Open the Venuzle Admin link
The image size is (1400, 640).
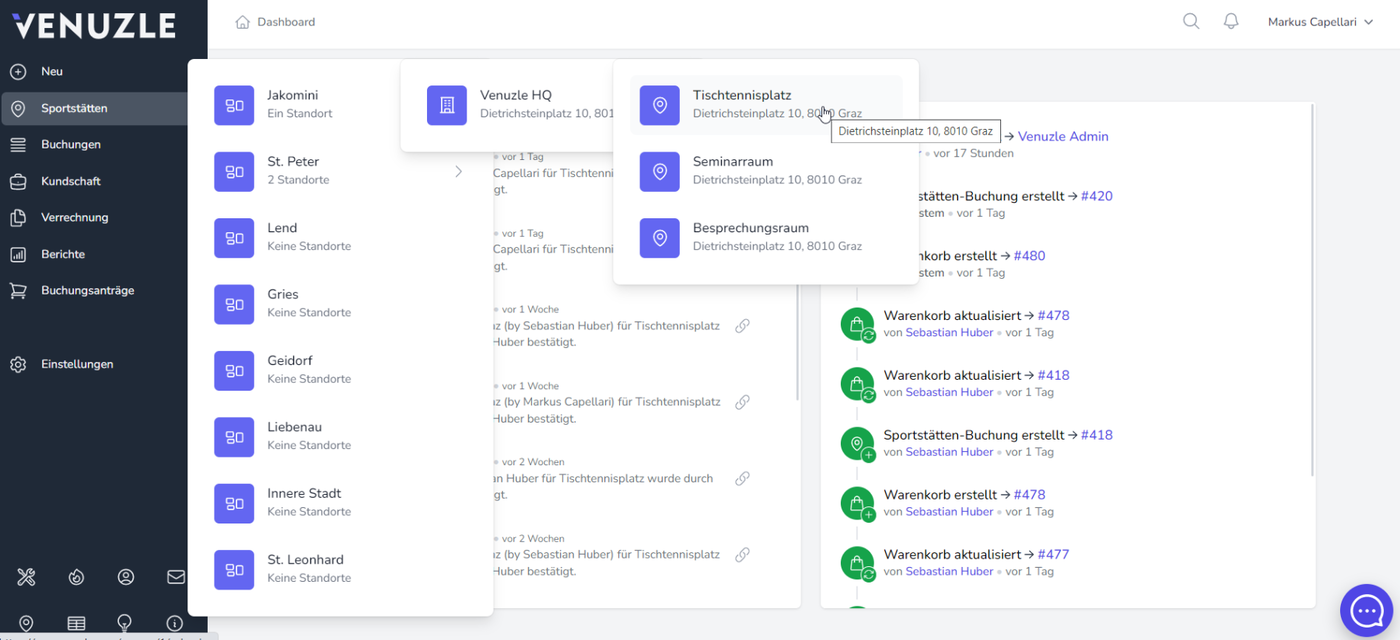[1063, 137]
